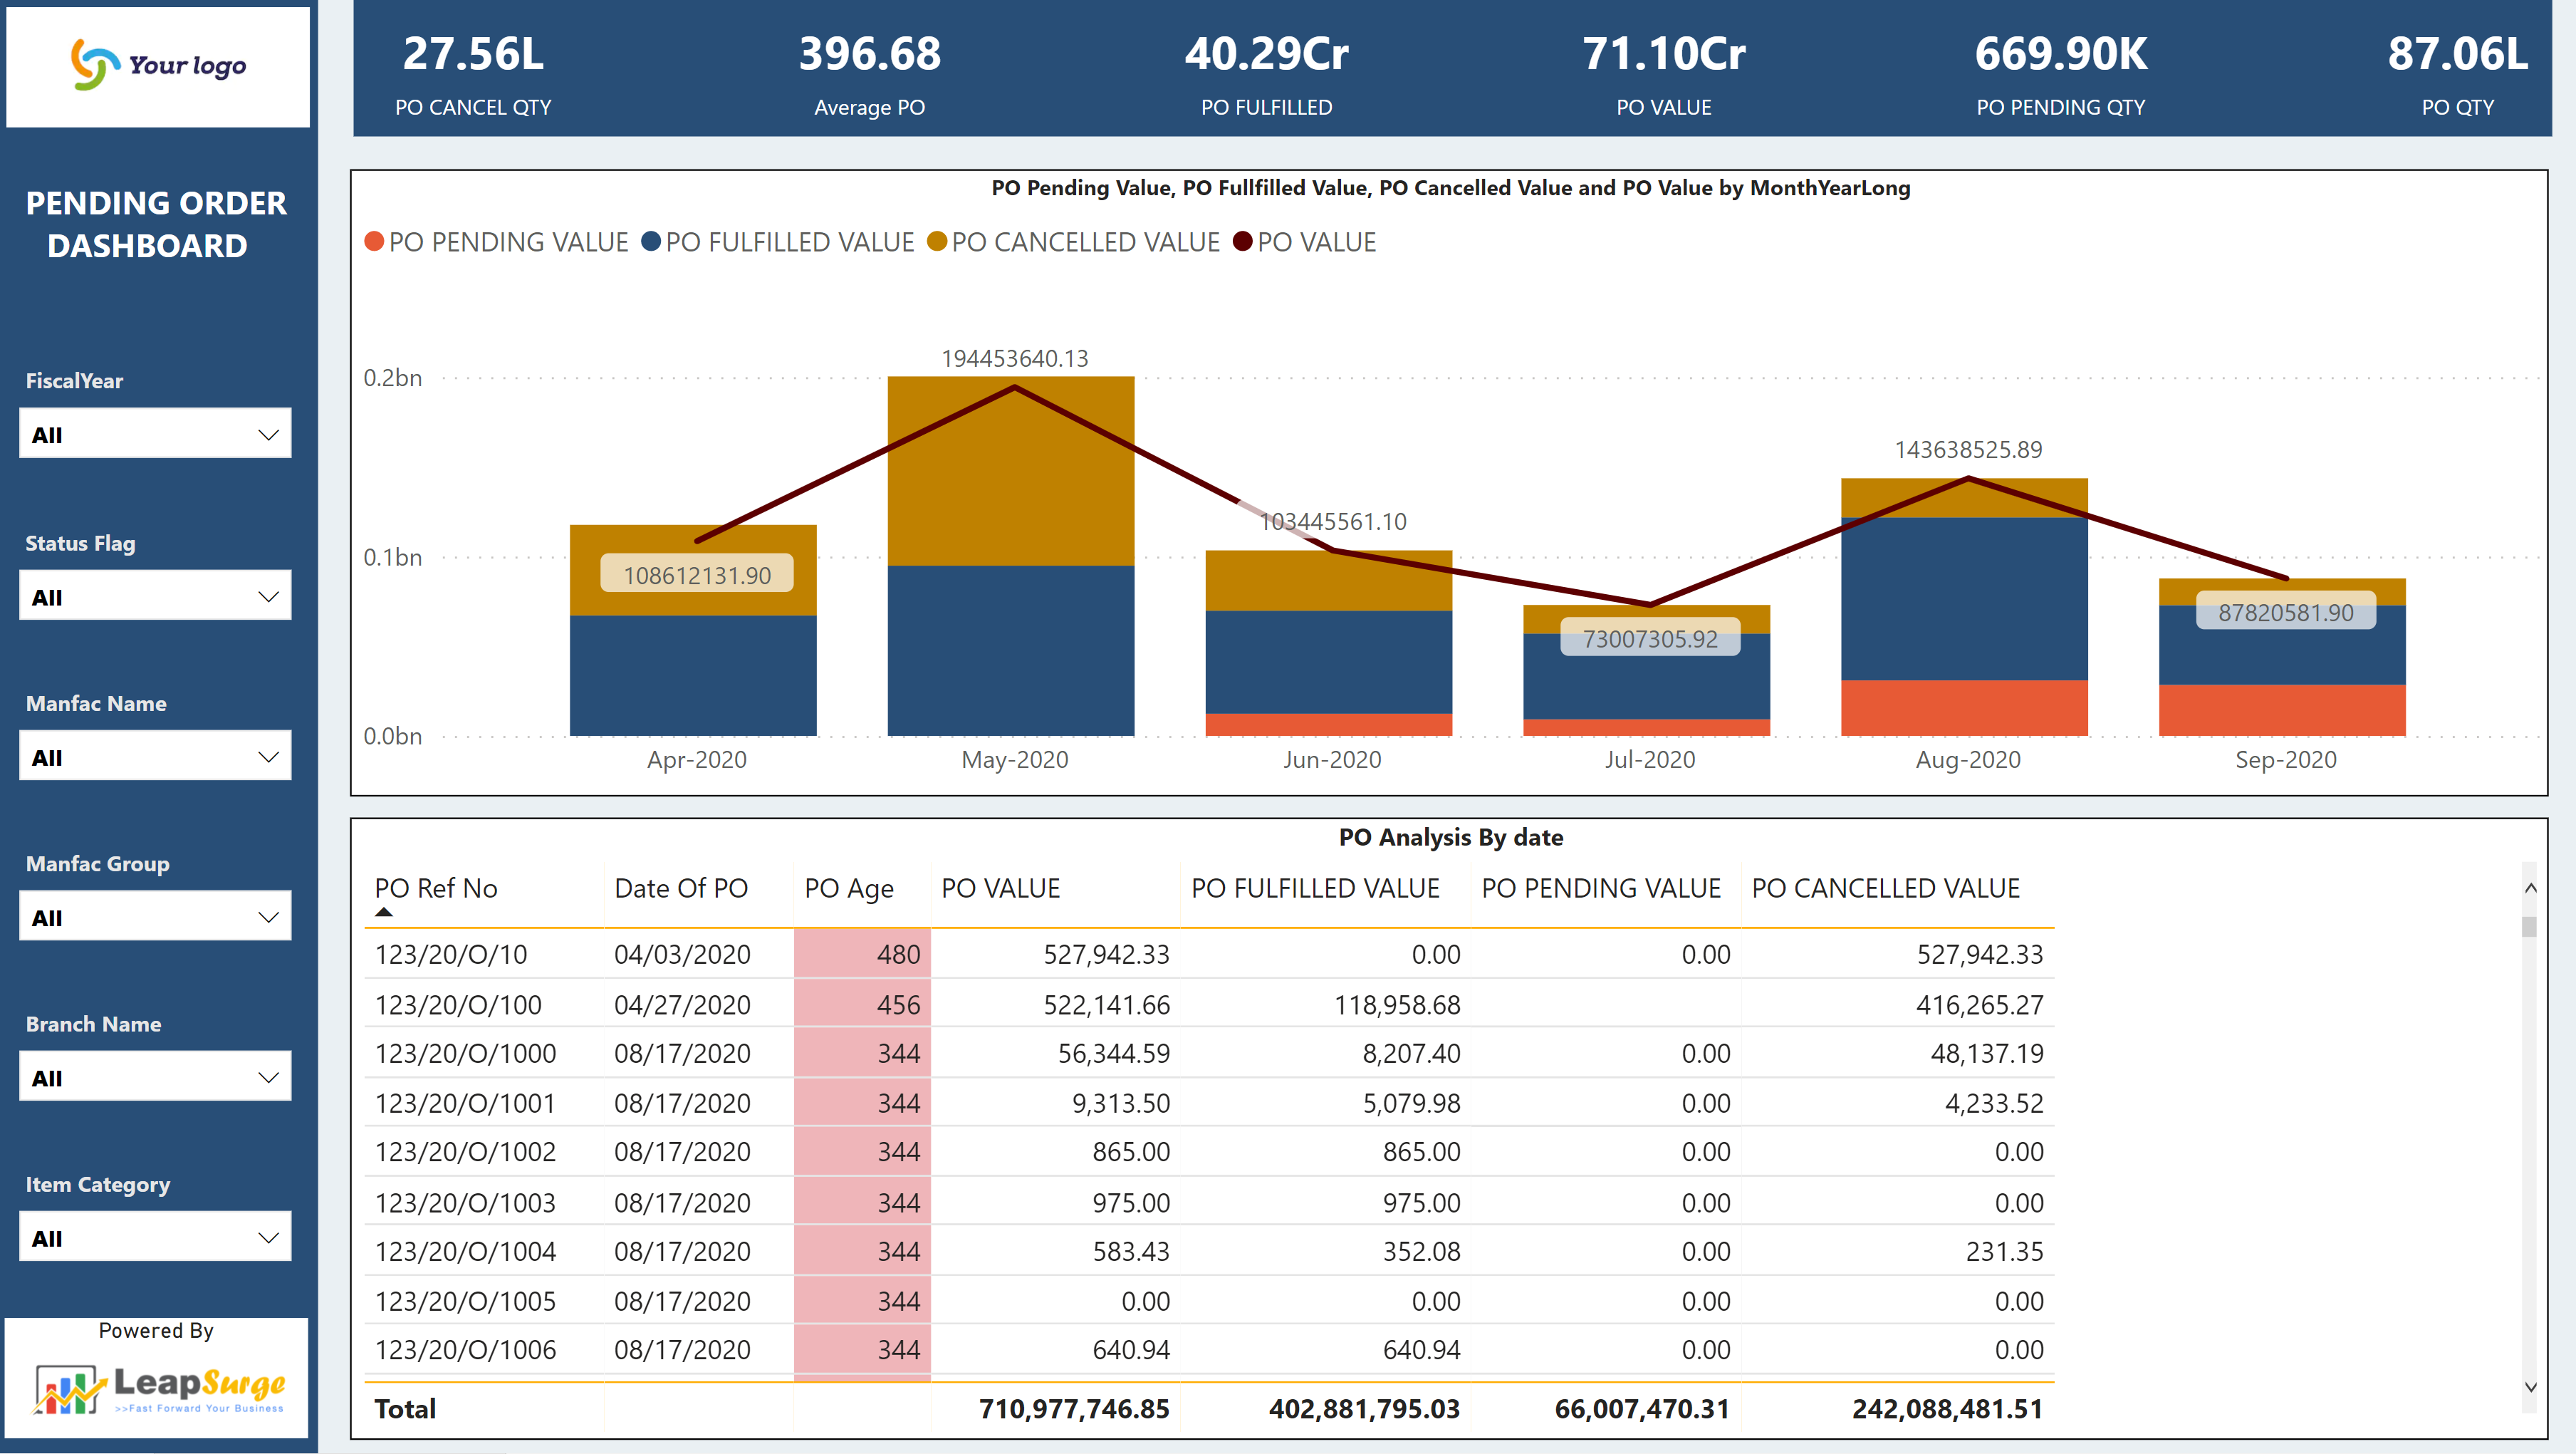Click the LeapSurge powered-by logo

(158, 1386)
